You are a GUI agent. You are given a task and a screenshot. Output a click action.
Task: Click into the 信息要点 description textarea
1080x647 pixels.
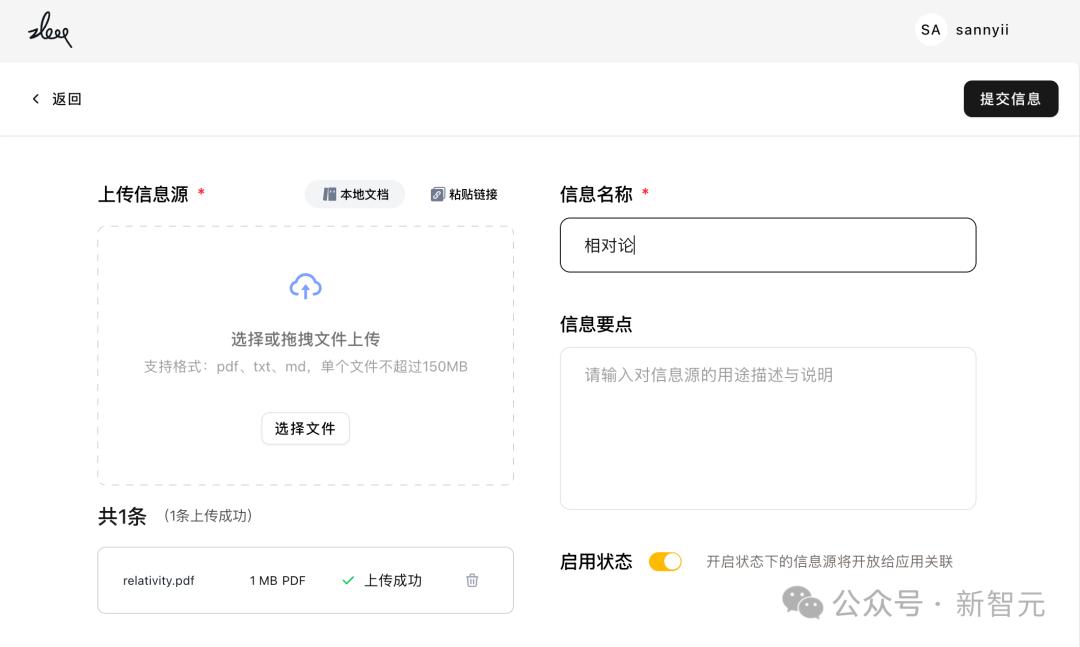point(767,428)
